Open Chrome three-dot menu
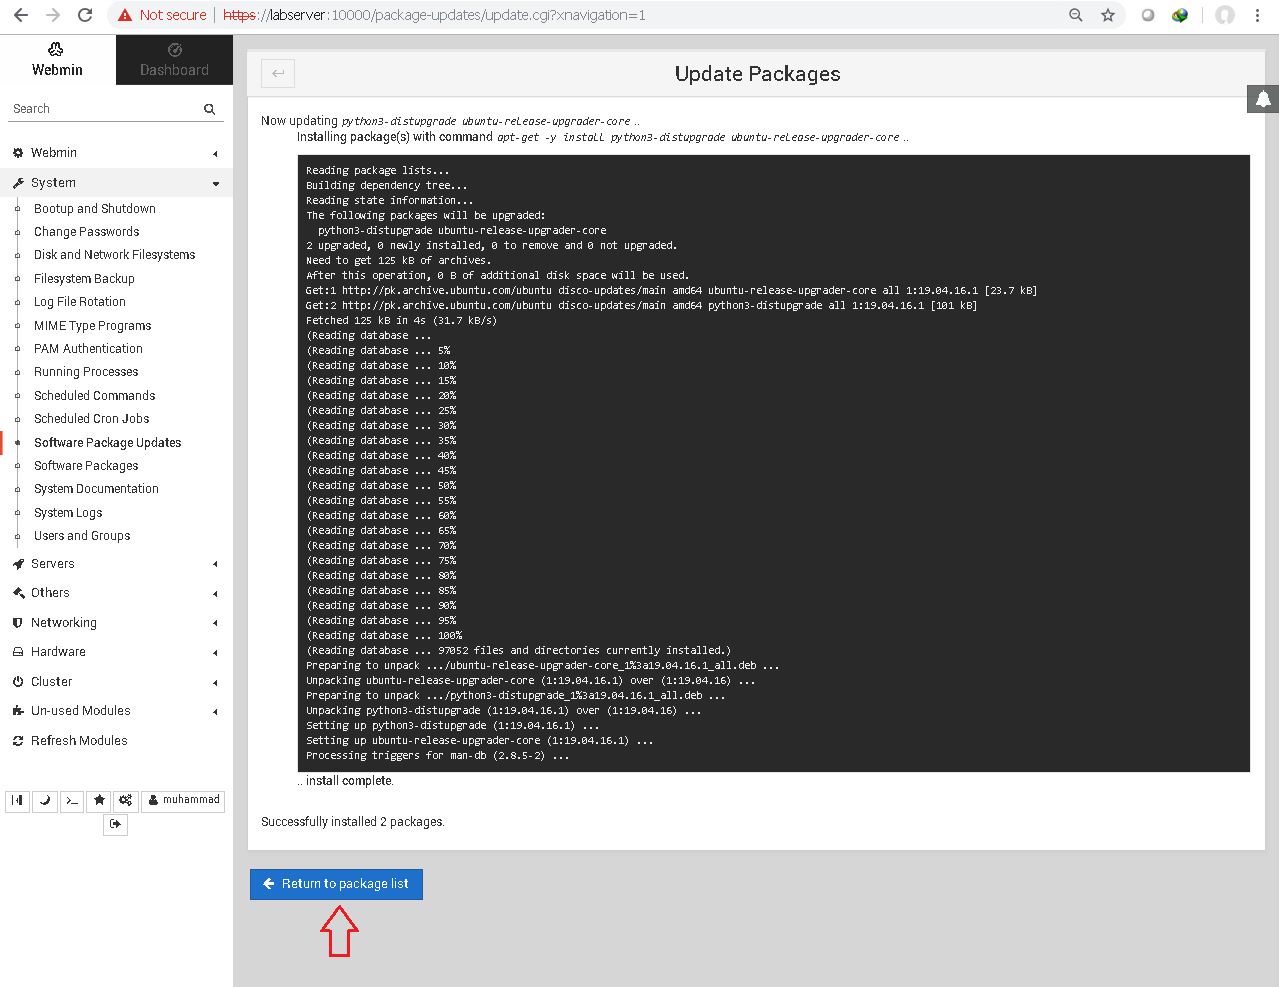Viewport: 1279px width, 987px height. (x=1257, y=15)
